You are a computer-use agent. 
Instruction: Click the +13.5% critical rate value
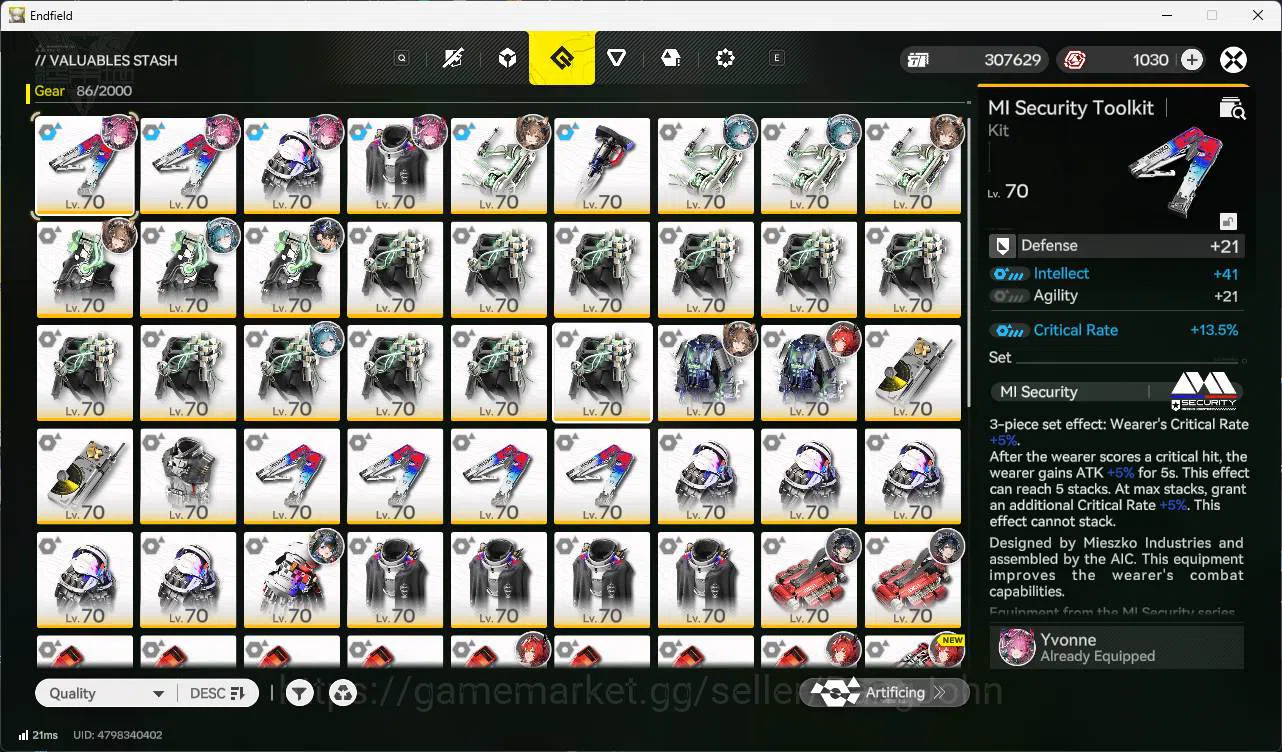1214,330
